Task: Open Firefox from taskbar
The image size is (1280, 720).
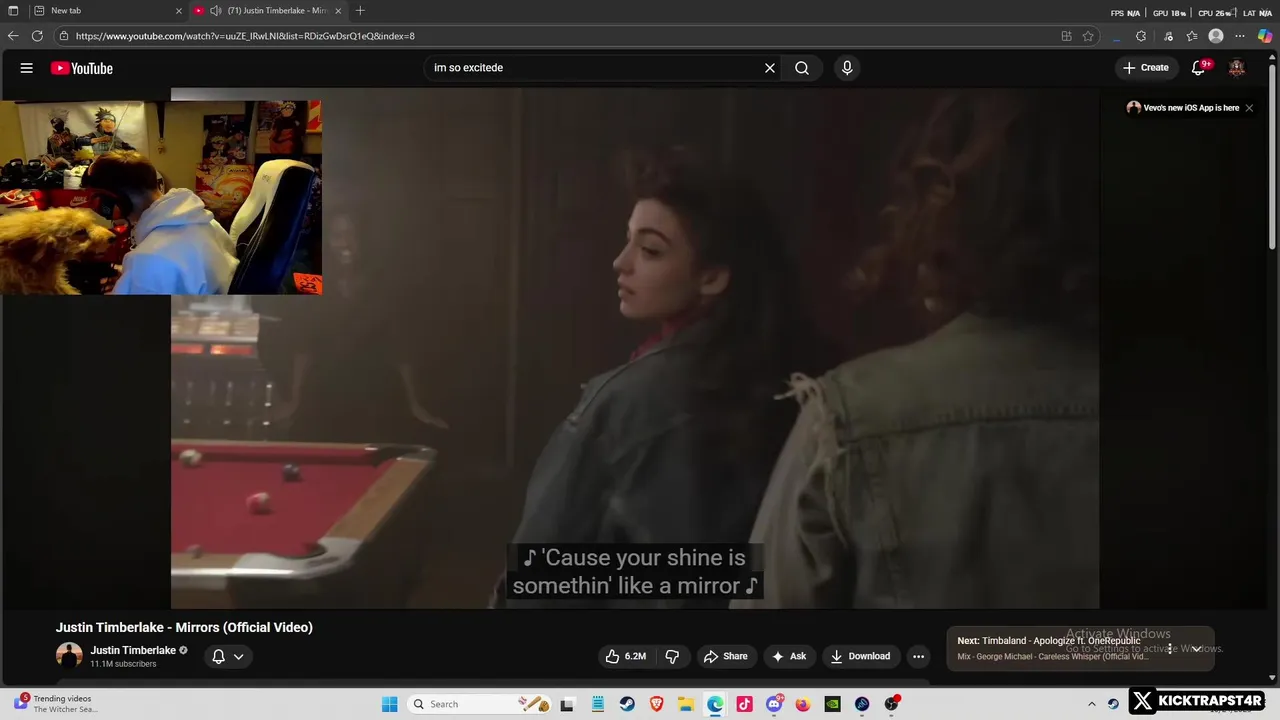Action: coord(803,704)
